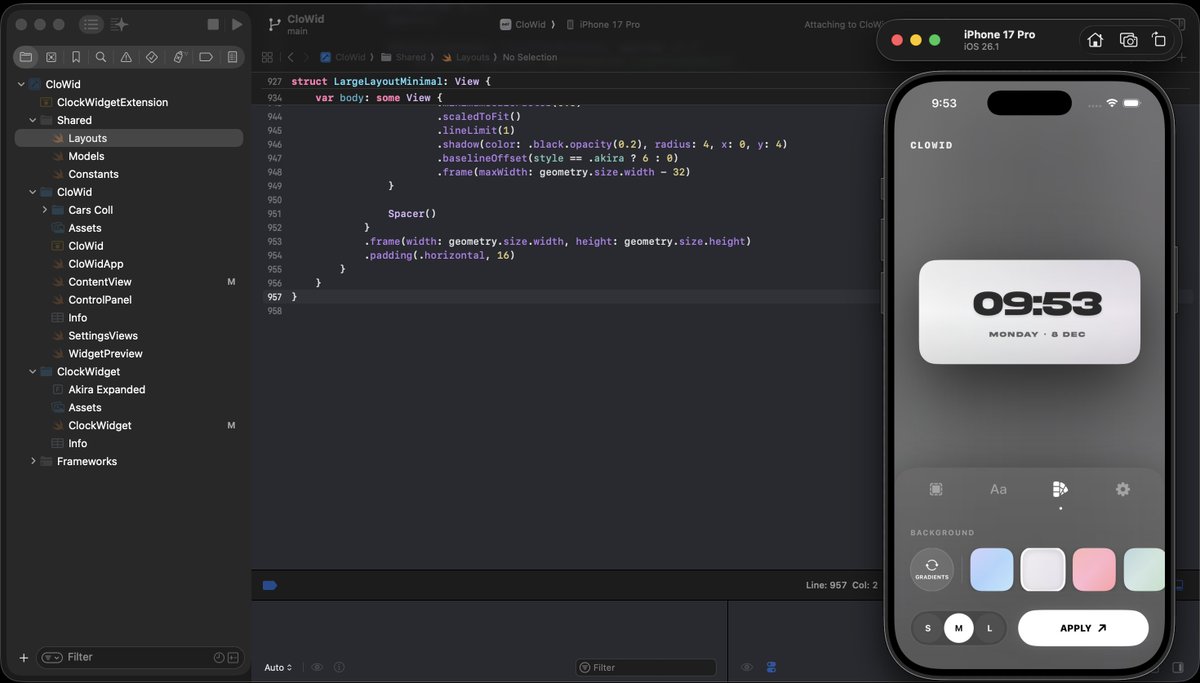Image resolution: width=1200 pixels, height=683 pixels.
Task: Select the green gradient swatch at row end
Action: [1144, 569]
